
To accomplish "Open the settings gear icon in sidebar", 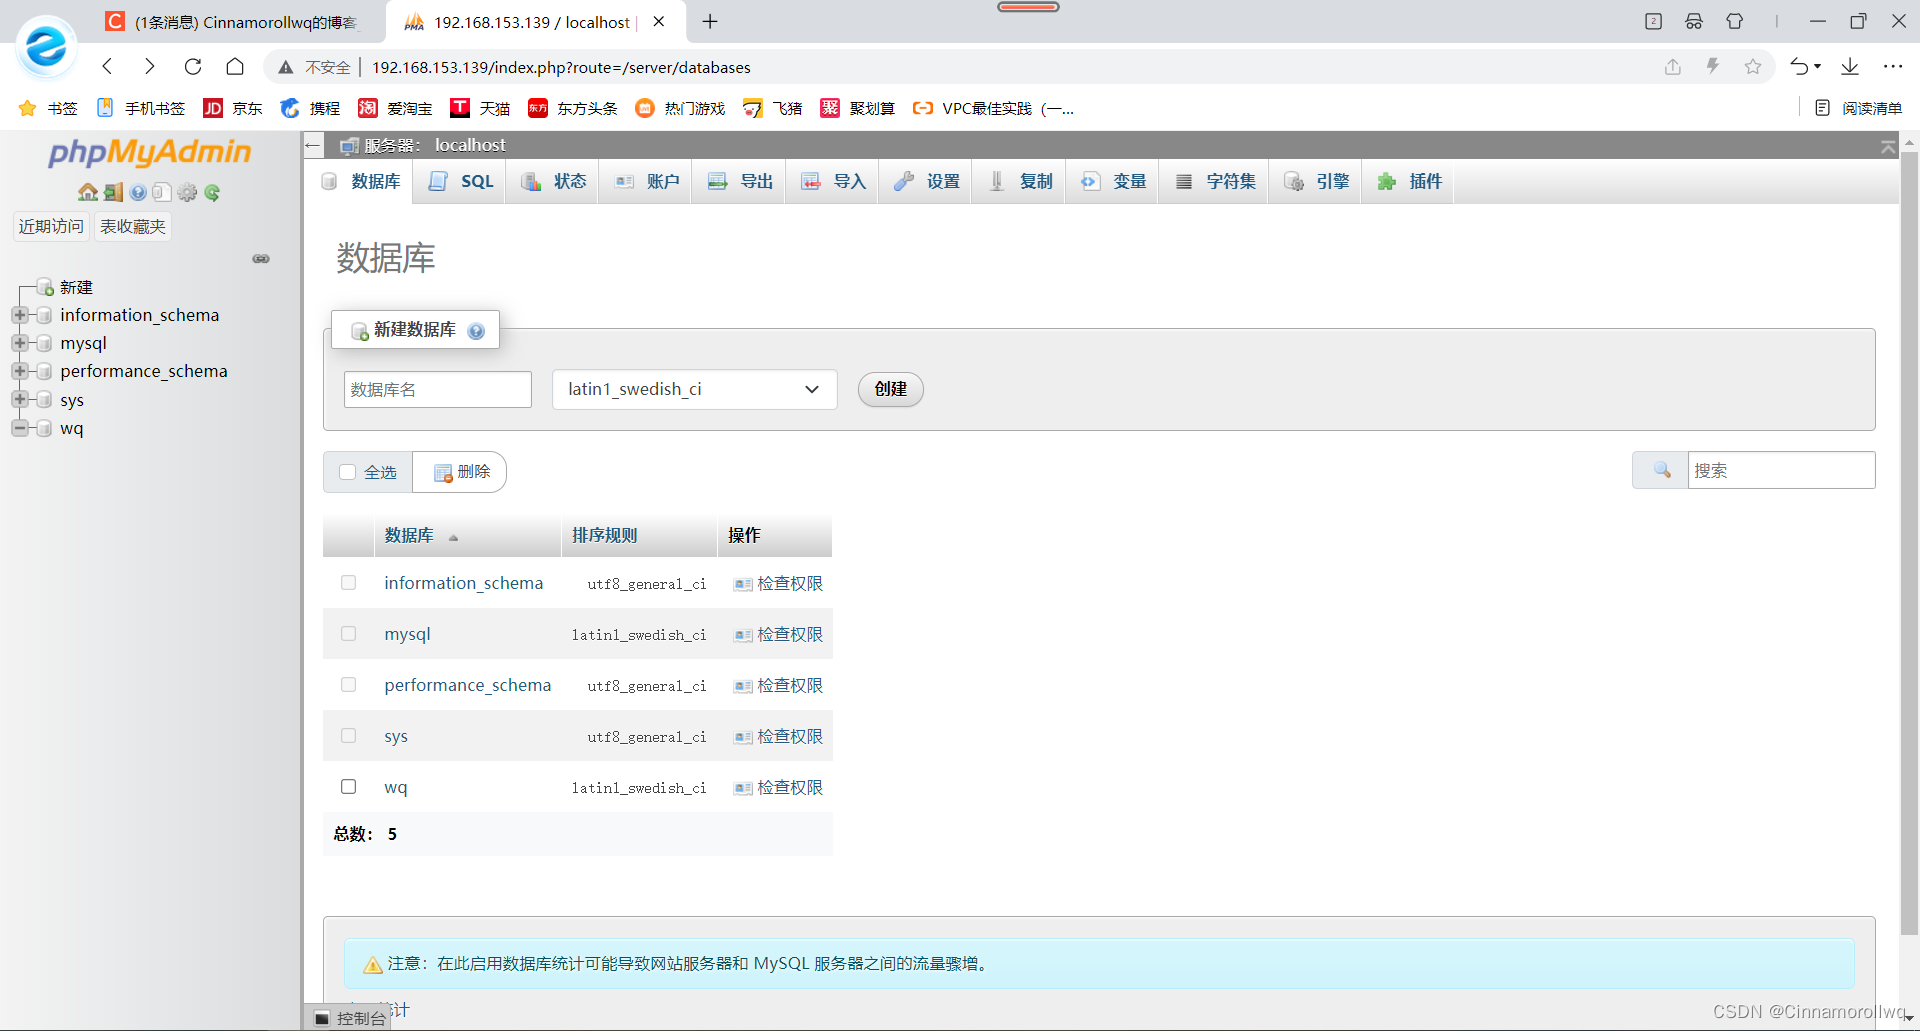I will [187, 192].
